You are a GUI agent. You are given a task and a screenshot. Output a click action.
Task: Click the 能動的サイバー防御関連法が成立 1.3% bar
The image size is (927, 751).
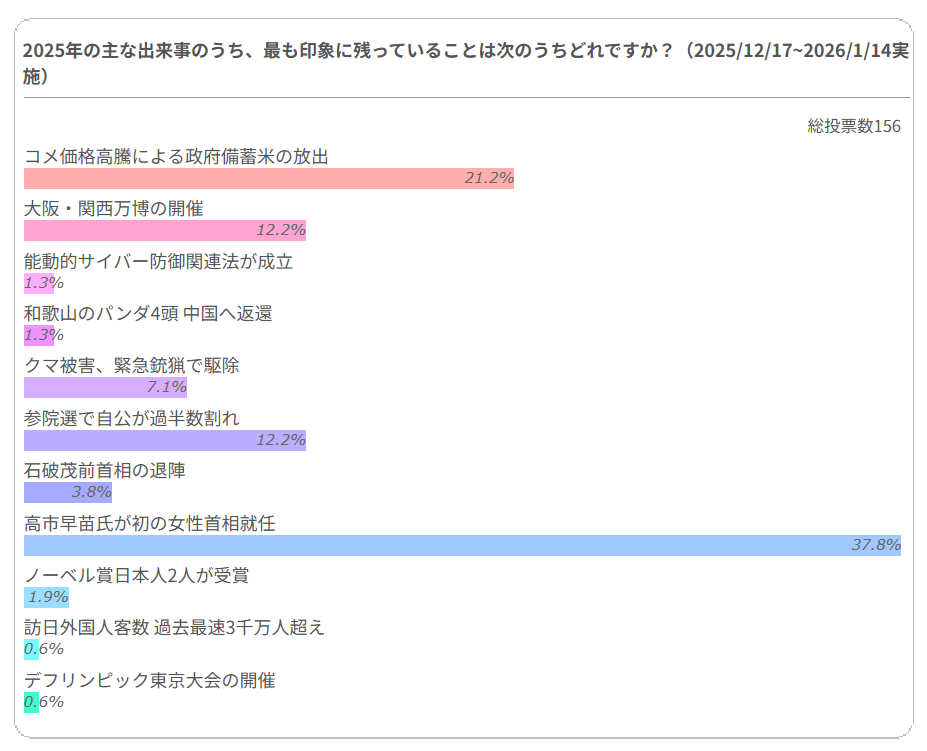(38, 283)
